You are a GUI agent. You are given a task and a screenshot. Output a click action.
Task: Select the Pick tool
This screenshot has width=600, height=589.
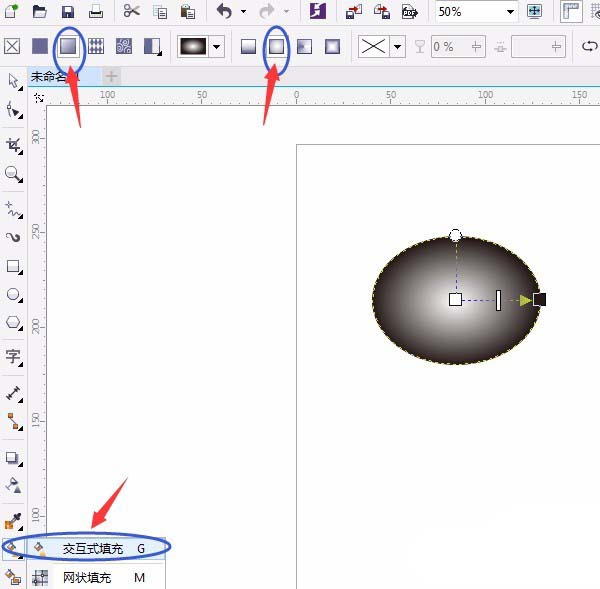coord(13,81)
